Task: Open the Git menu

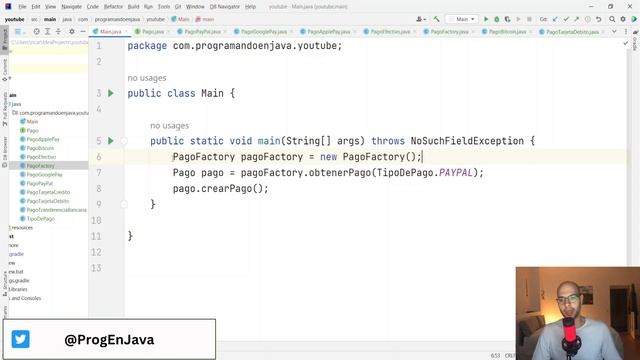Action: pos(178,7)
